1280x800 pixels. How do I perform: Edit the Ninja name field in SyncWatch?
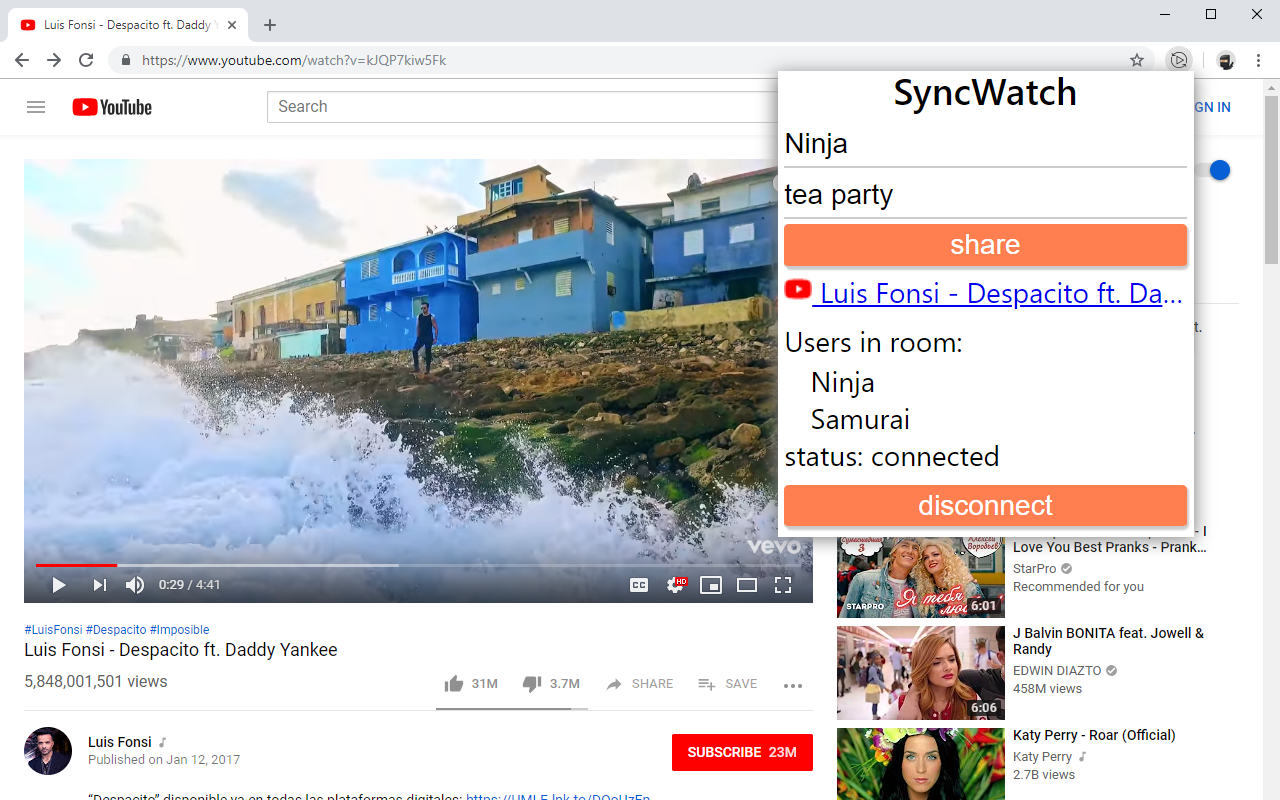pyautogui.click(x=985, y=144)
